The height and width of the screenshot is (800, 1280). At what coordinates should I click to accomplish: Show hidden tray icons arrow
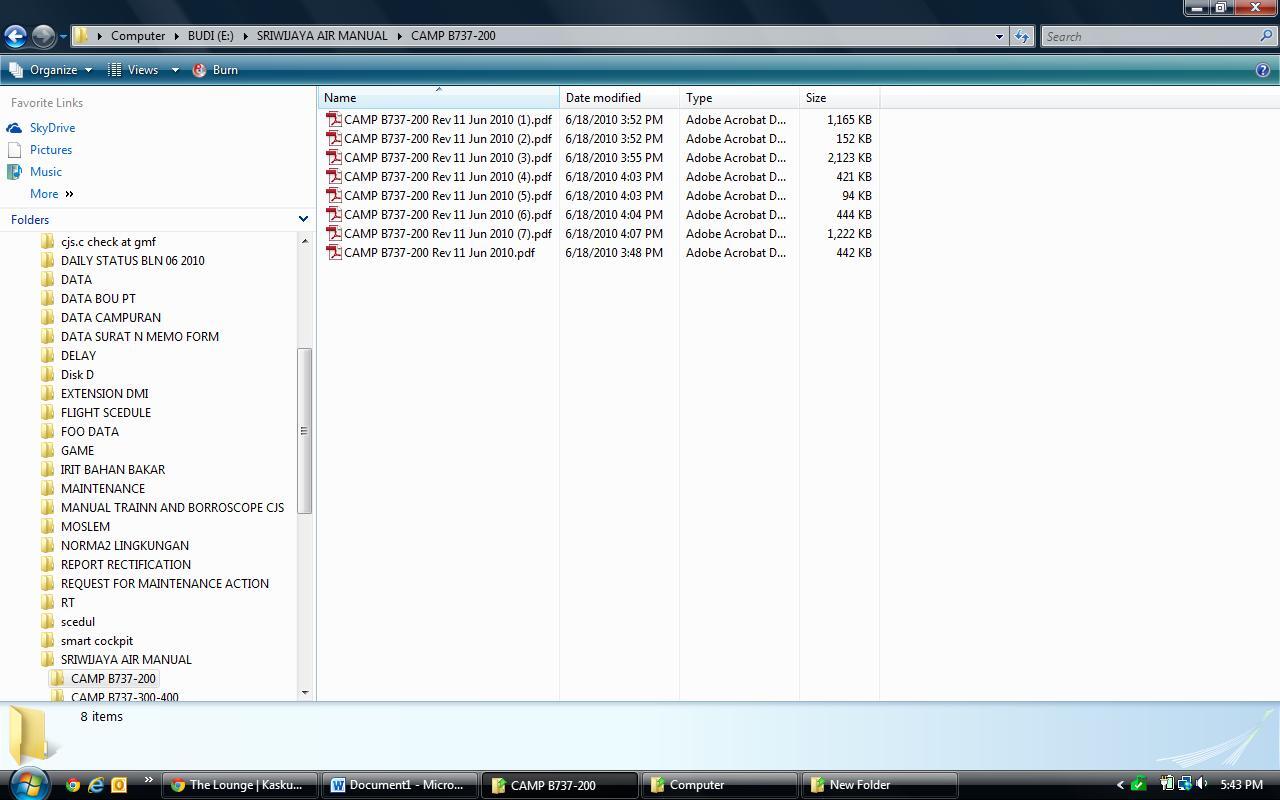[1120, 785]
